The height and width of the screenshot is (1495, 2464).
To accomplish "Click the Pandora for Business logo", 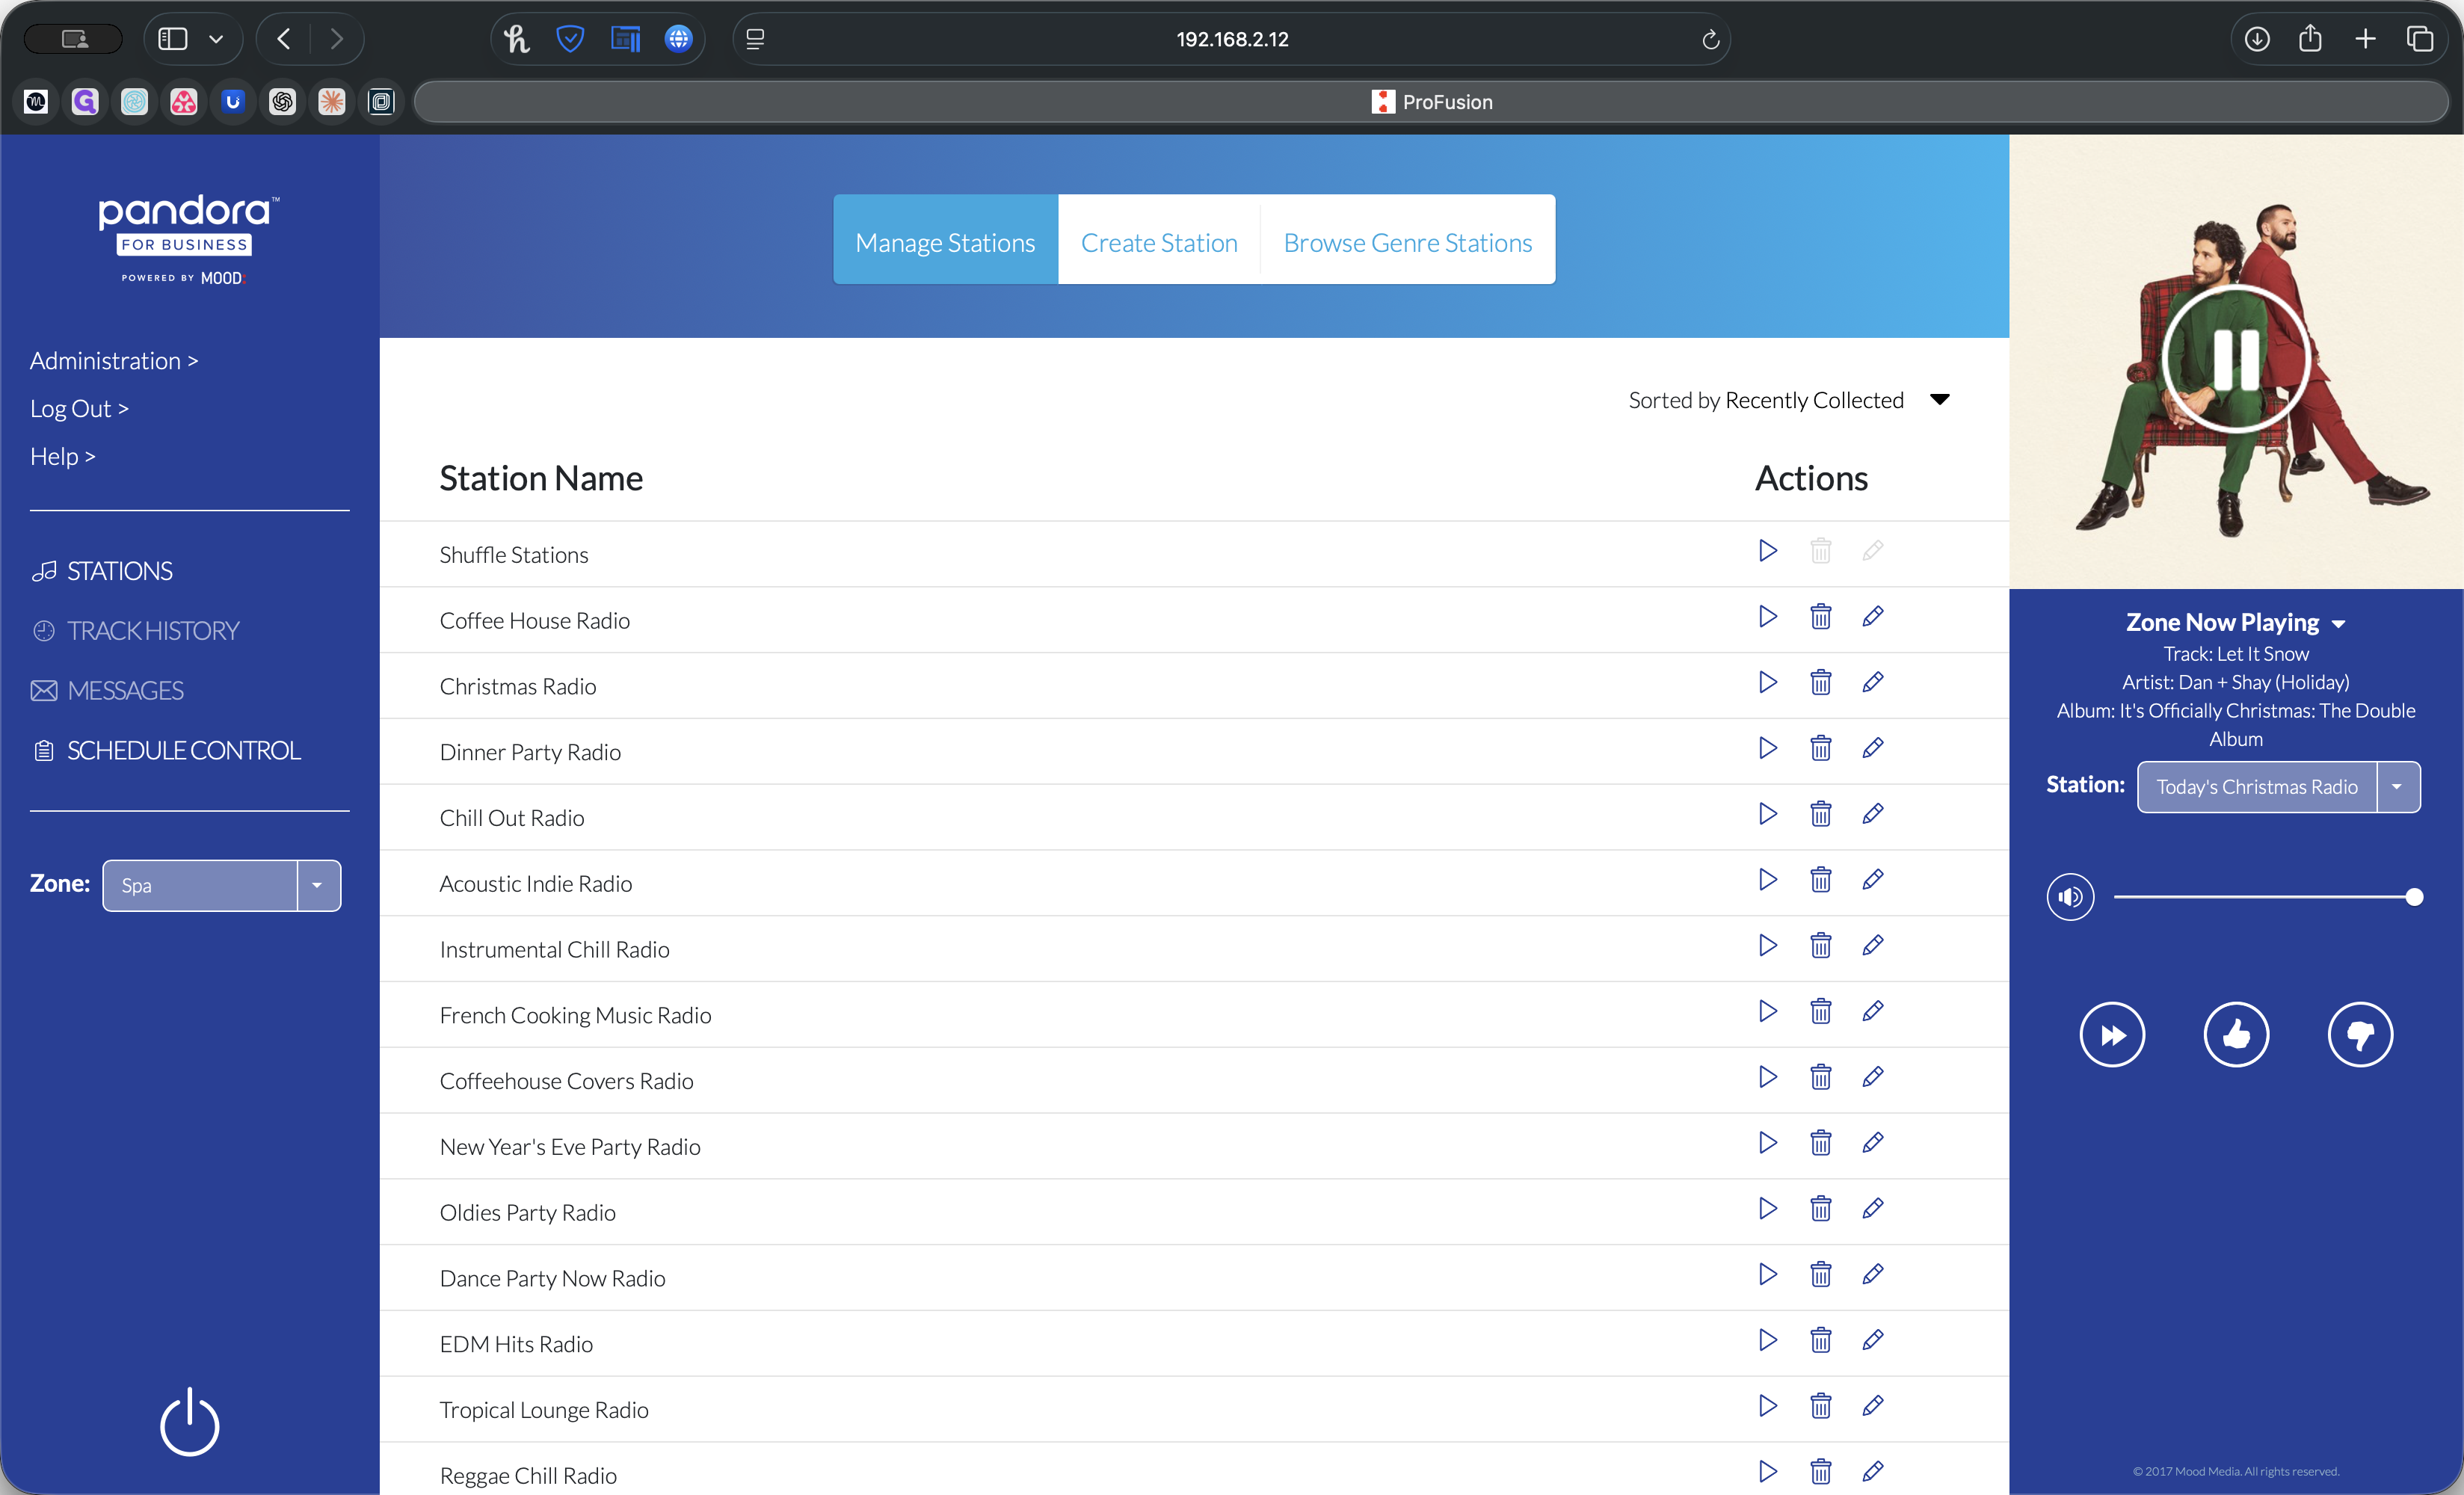I will coord(189,240).
